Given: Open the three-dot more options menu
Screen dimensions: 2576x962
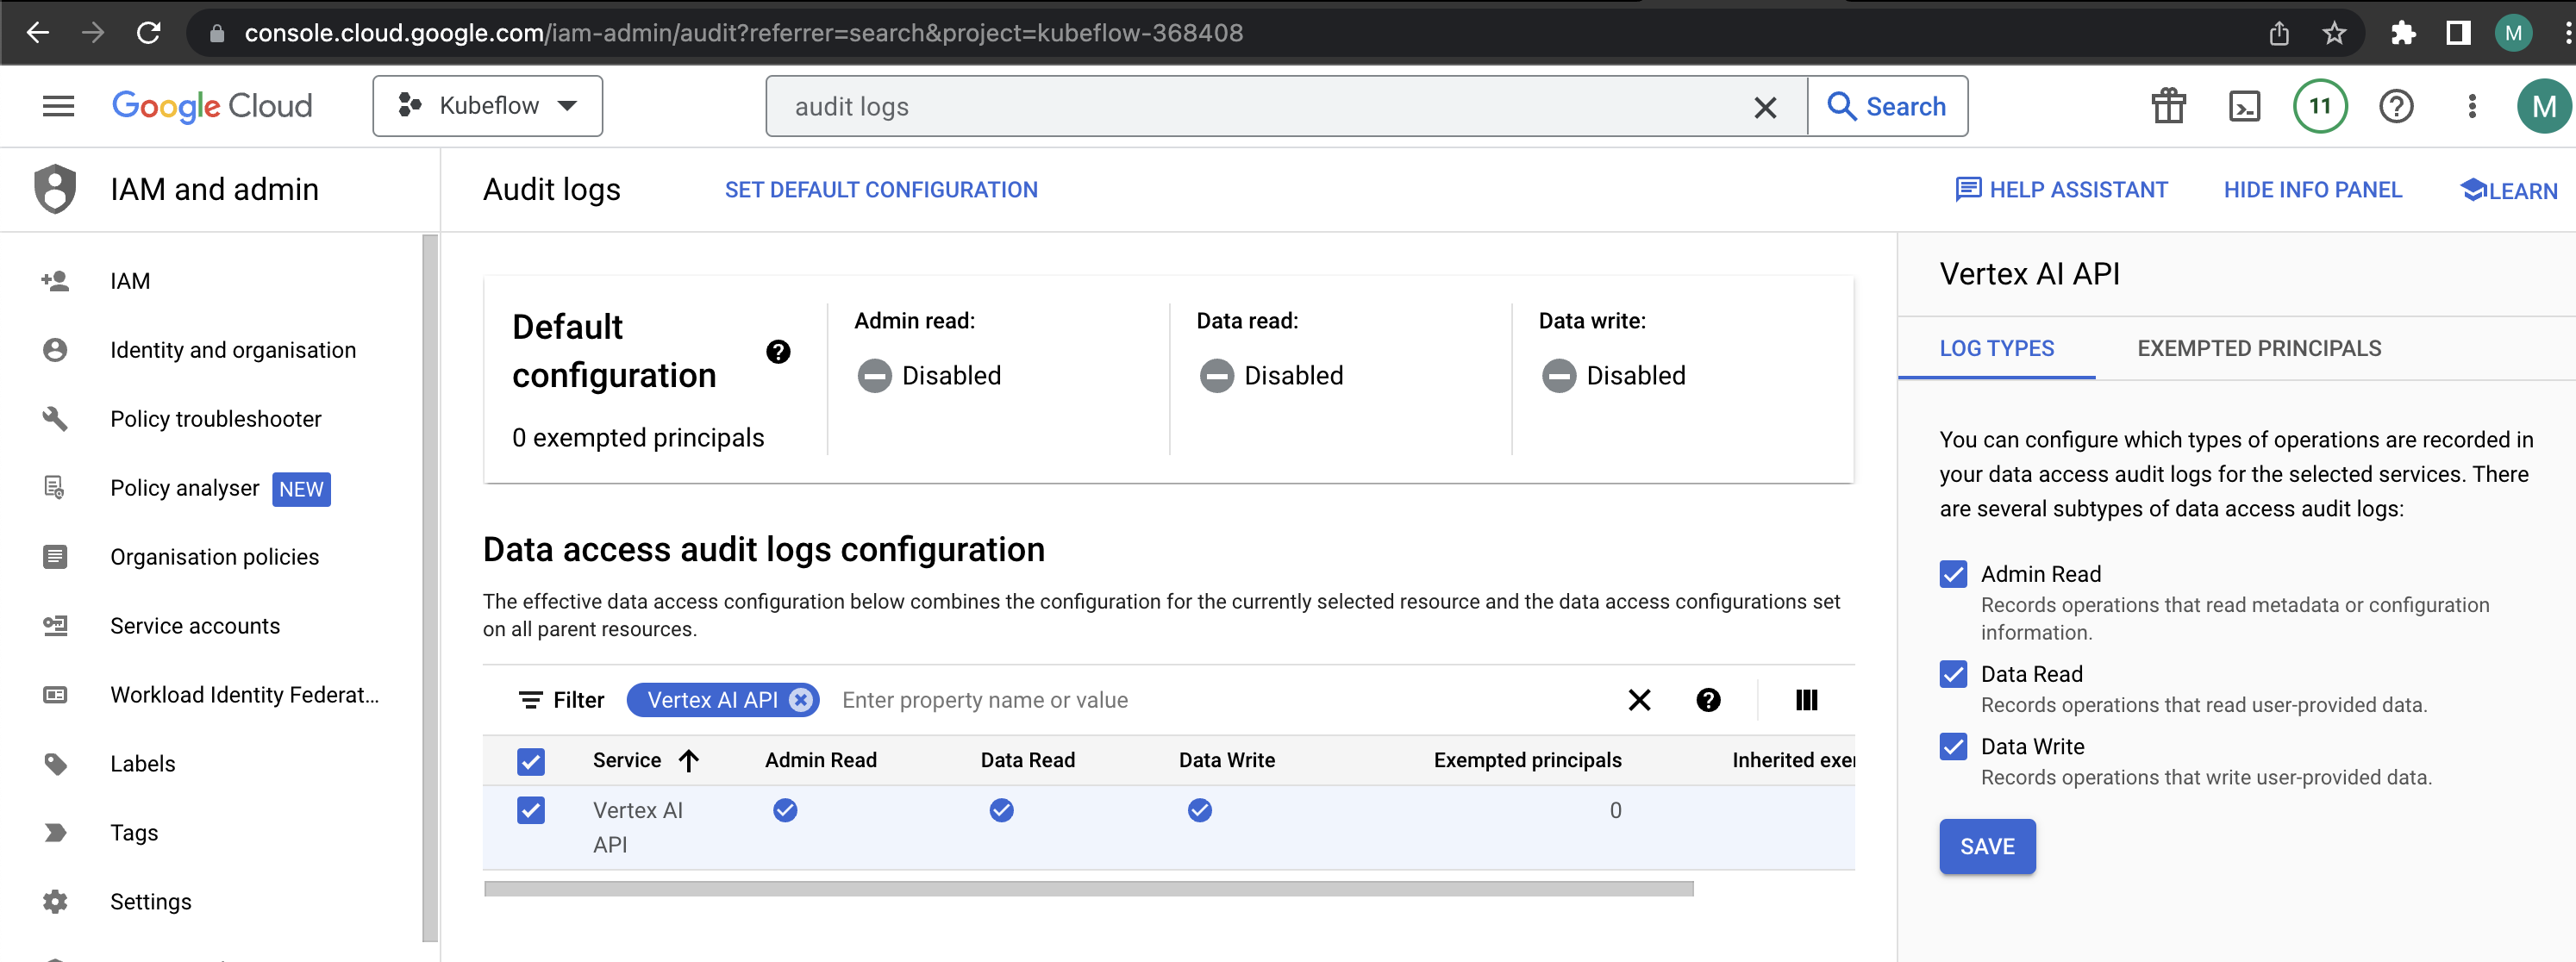Looking at the screenshot, I should point(2471,106).
